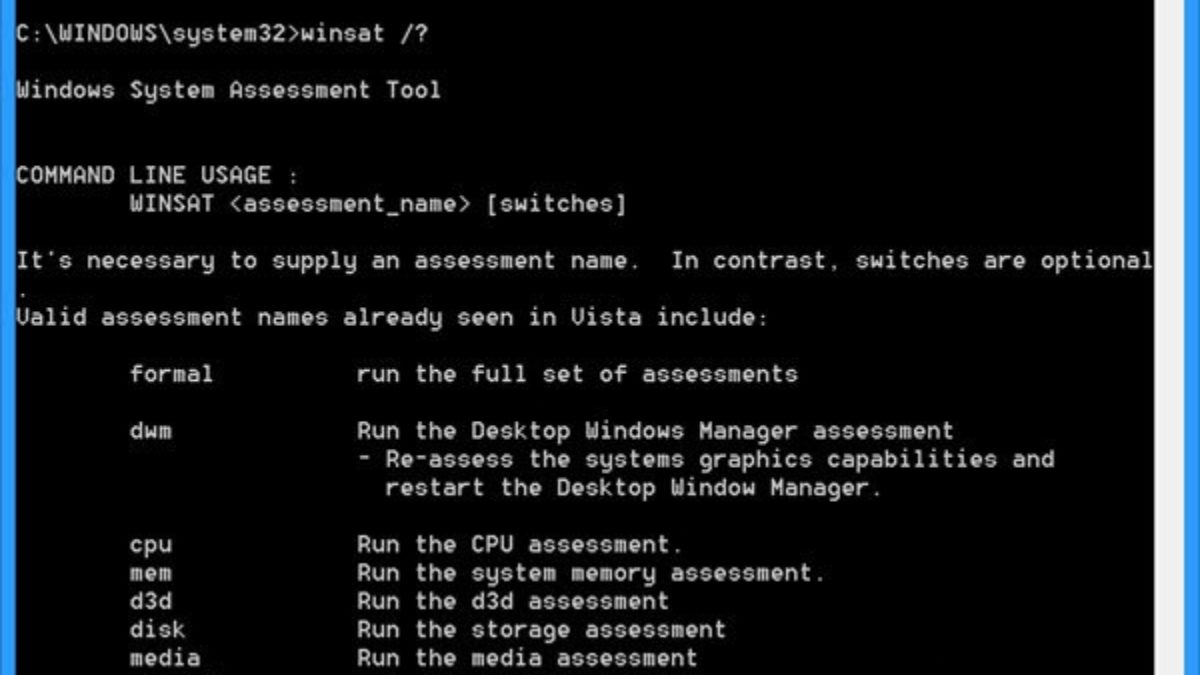Click the 'formal' assessment name
Viewport: 1200px width, 675px height.
pos(171,375)
